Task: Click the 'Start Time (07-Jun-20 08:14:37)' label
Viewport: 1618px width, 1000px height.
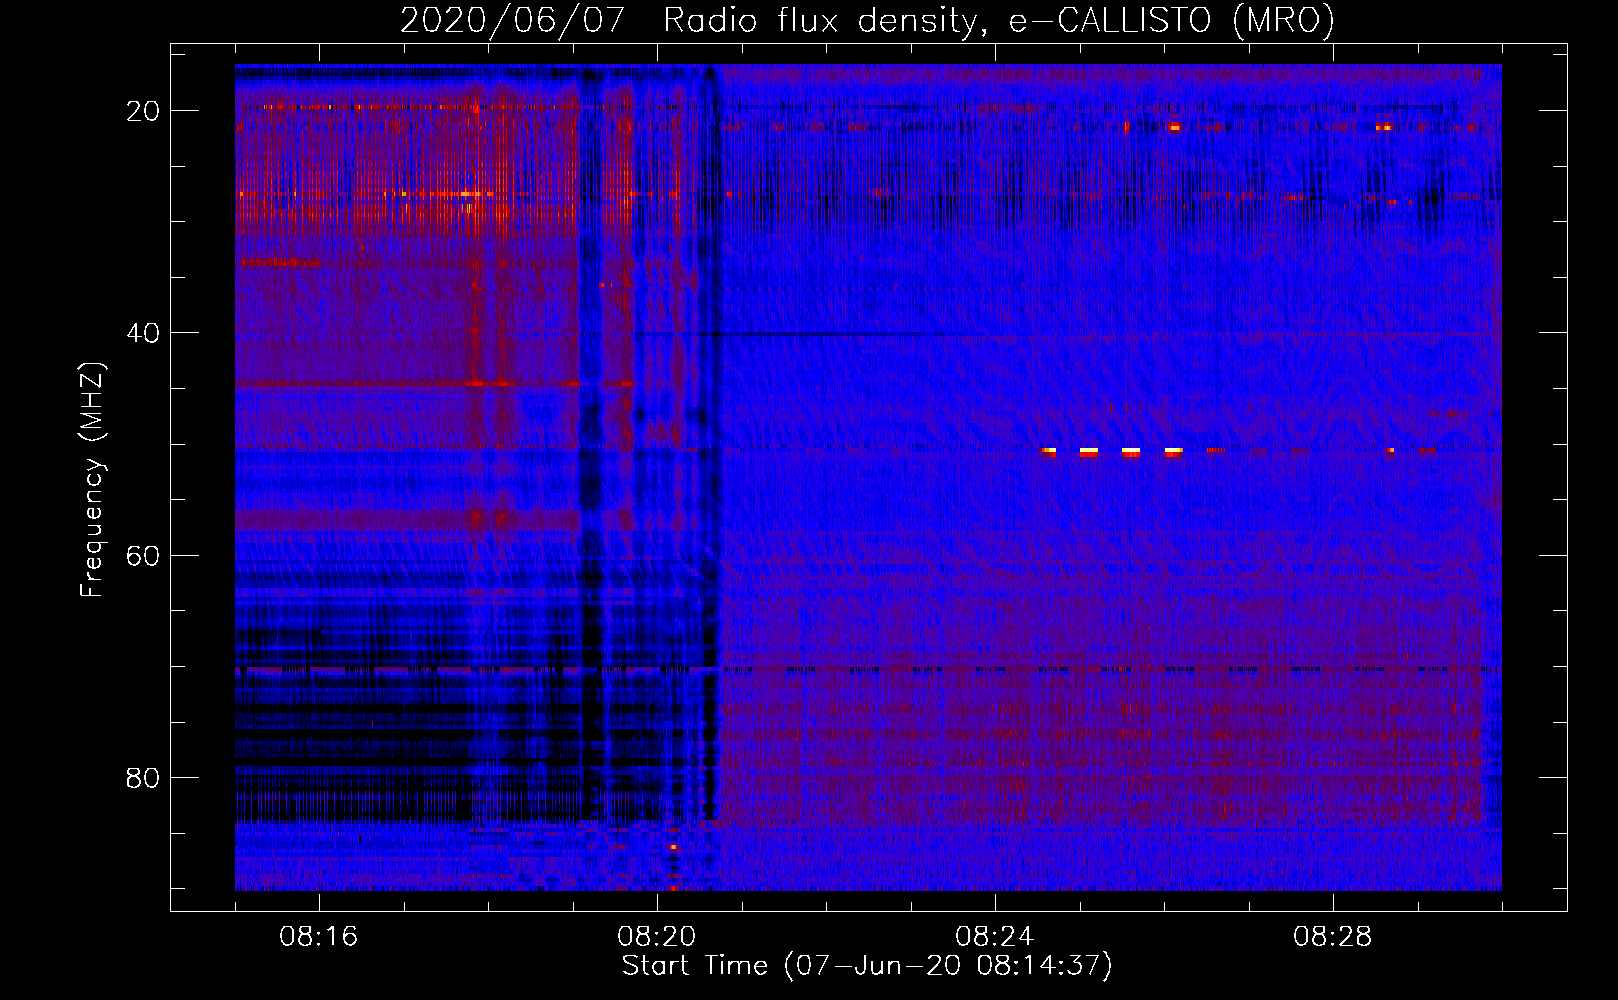Action: pos(867,966)
